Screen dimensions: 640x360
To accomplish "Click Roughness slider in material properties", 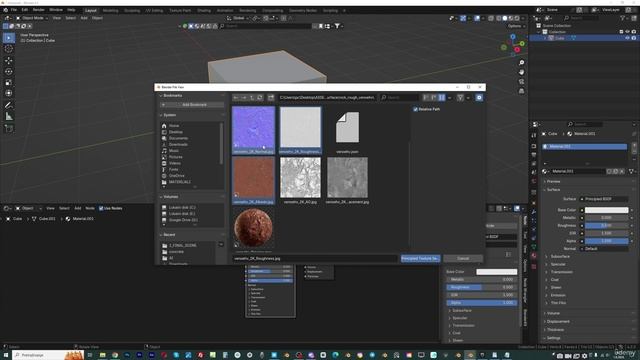I will (x=607, y=225).
